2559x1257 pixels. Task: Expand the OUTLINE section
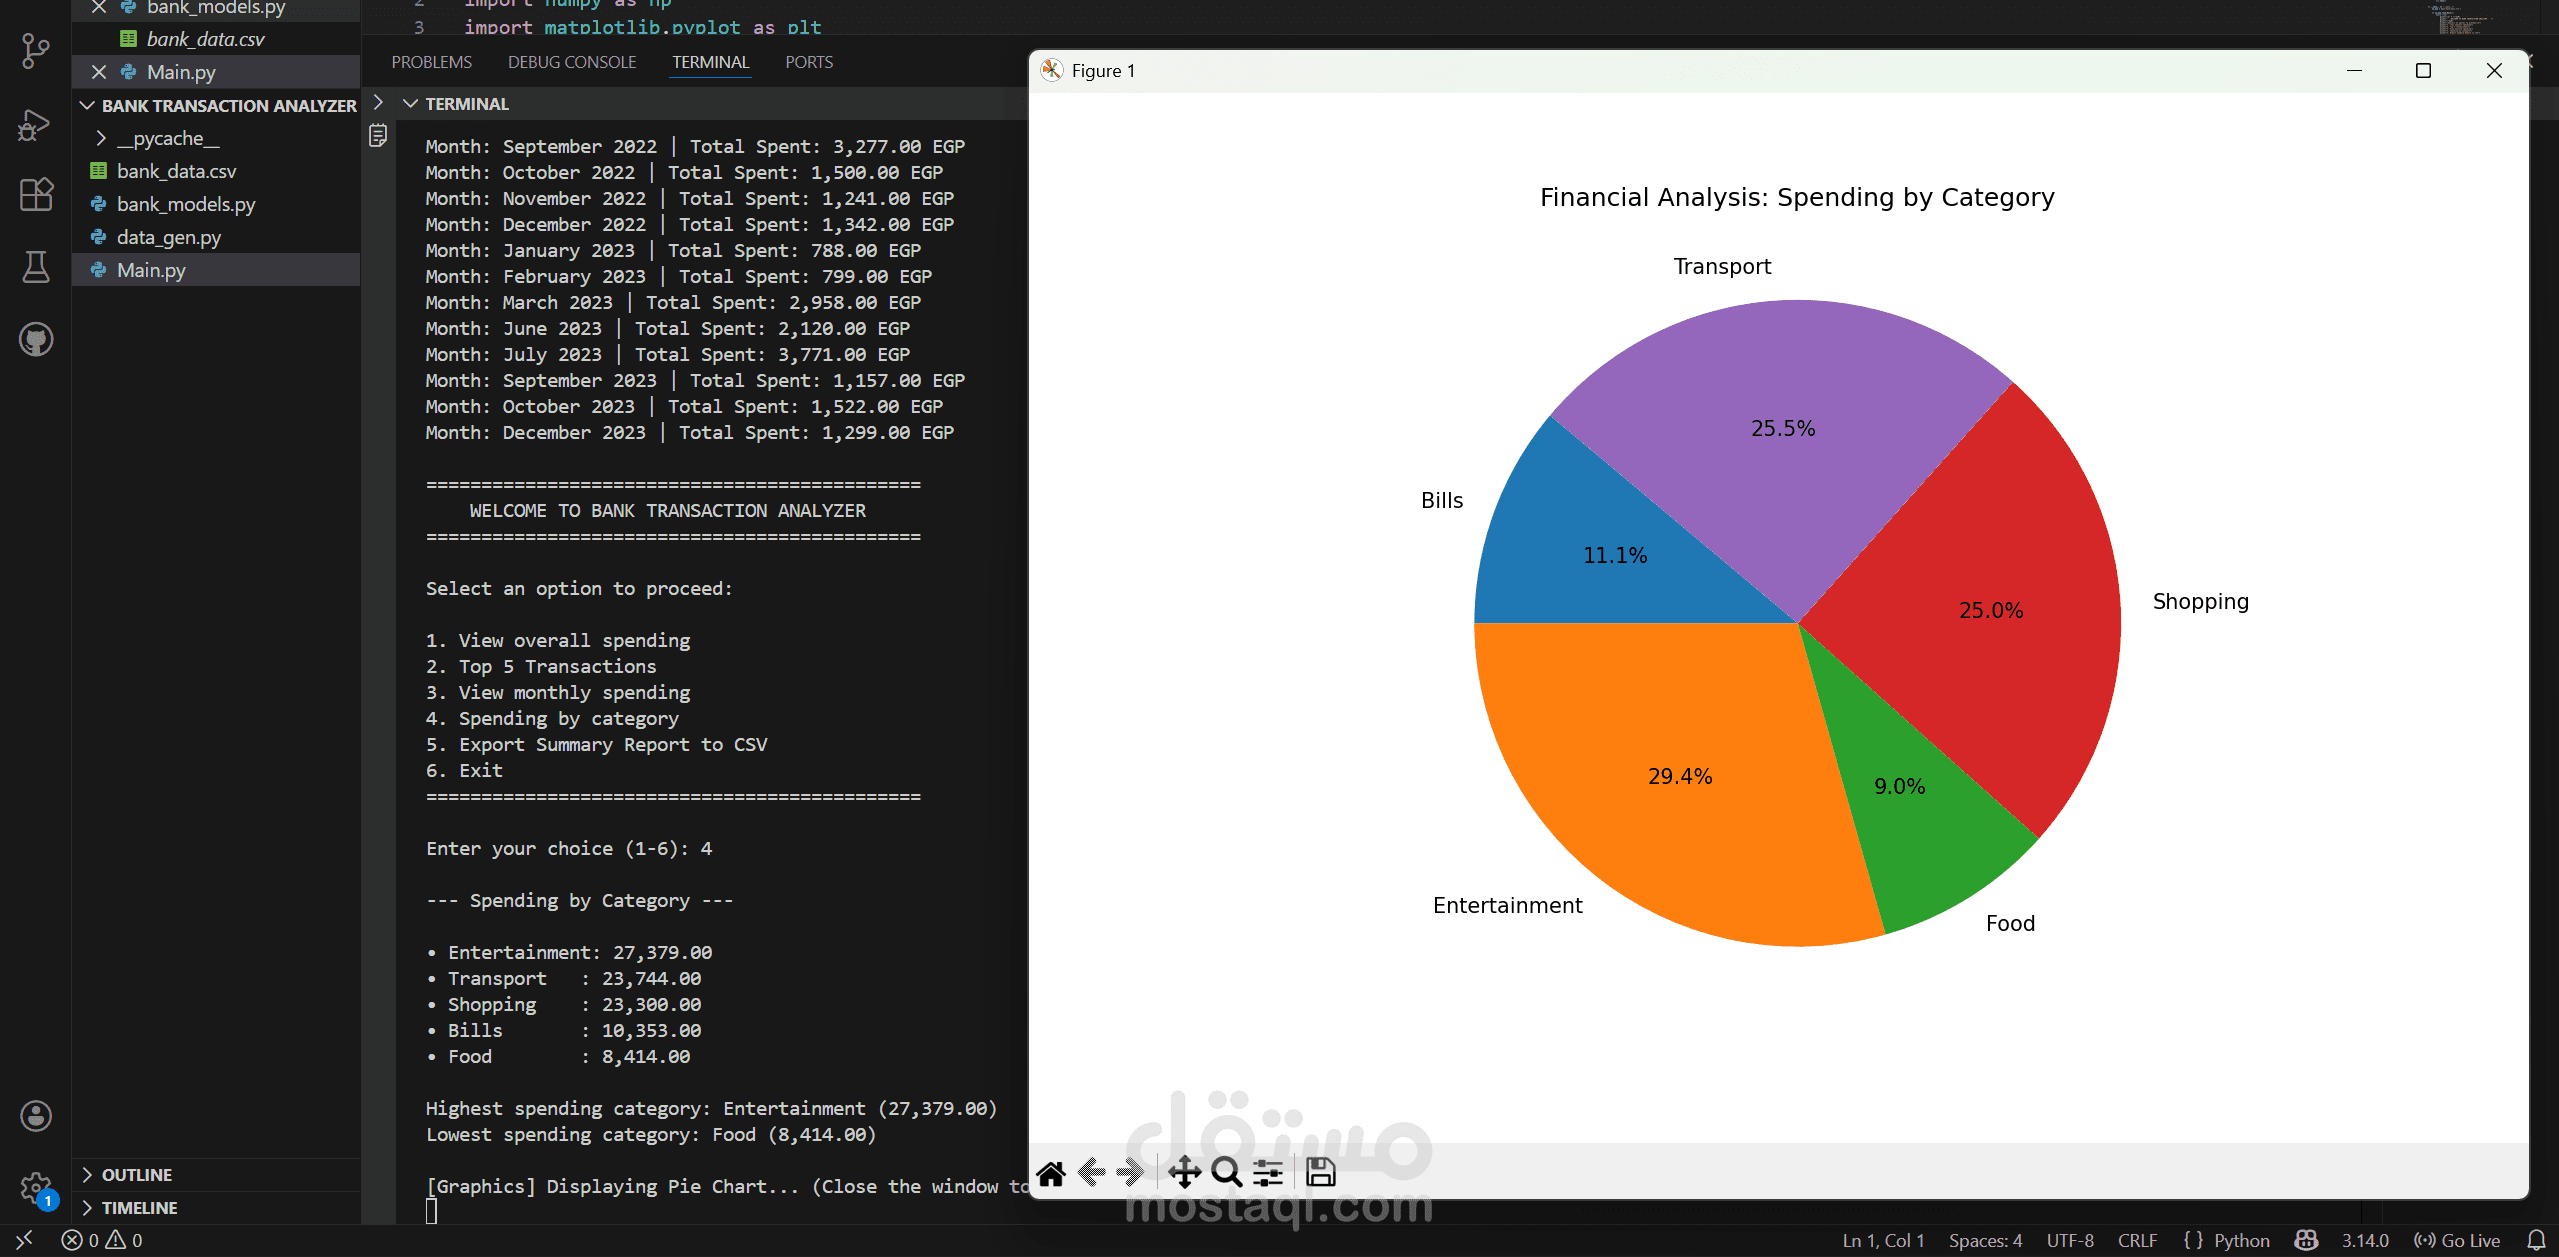[x=136, y=1175]
